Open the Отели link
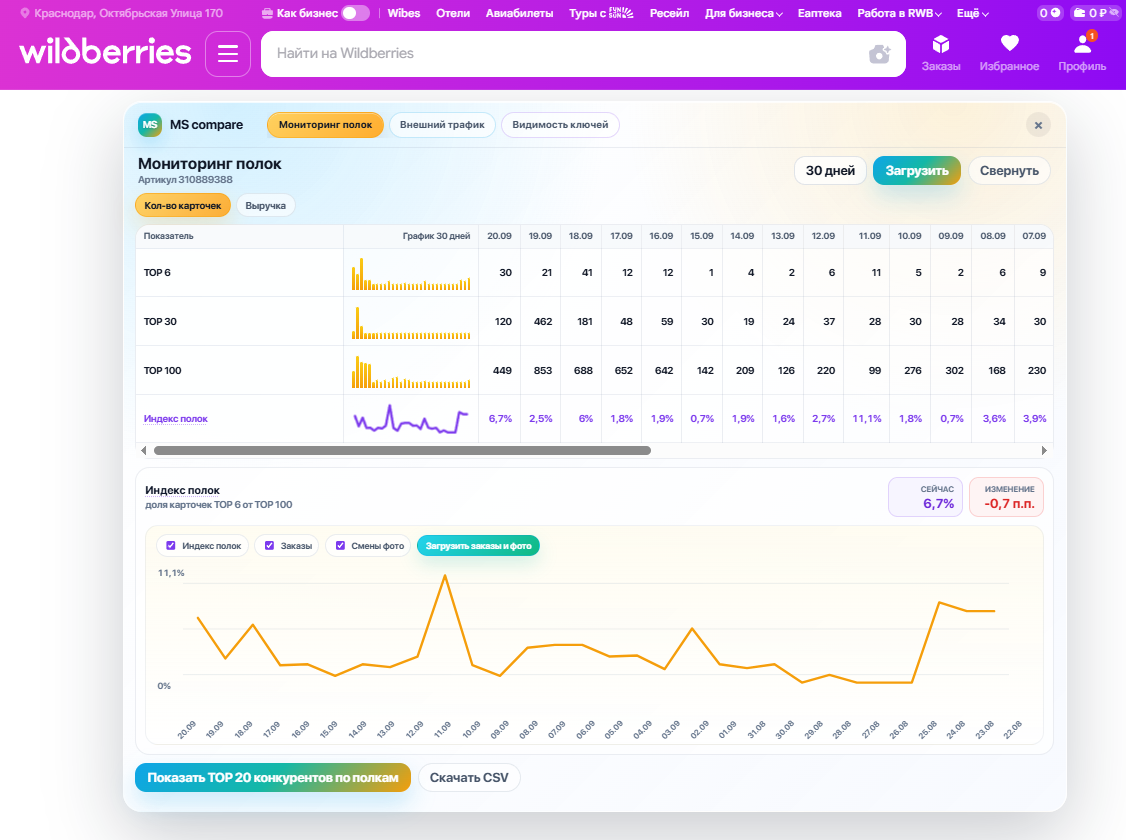 point(453,13)
